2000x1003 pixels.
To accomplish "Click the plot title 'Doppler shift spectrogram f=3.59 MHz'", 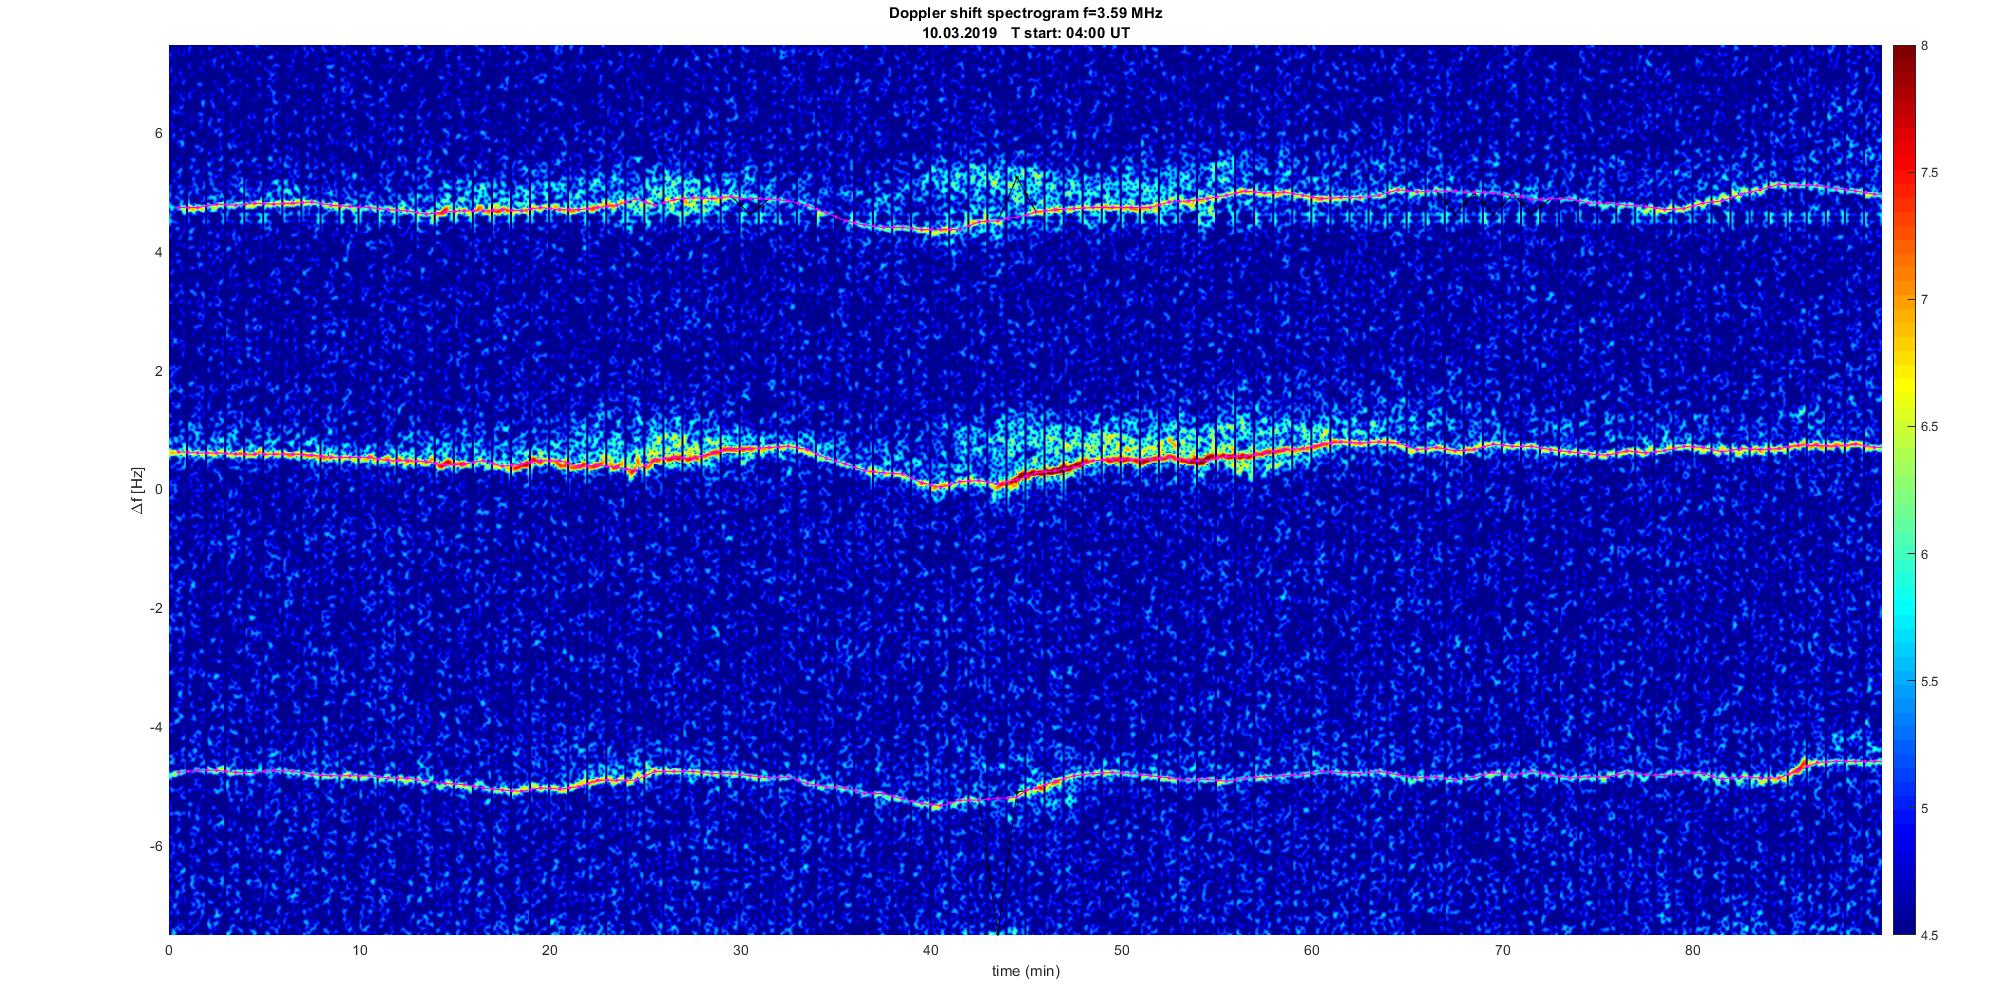I will (x=1025, y=14).
